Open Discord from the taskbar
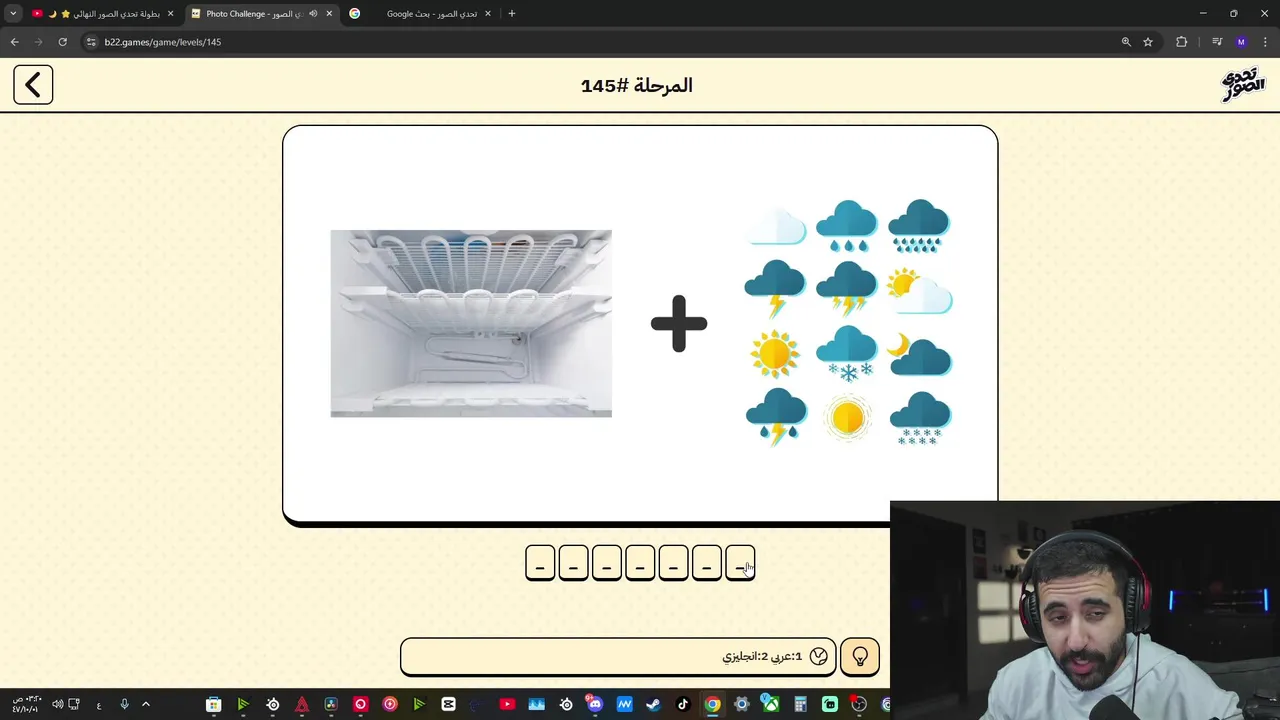This screenshot has width=1280, height=720. [595, 705]
